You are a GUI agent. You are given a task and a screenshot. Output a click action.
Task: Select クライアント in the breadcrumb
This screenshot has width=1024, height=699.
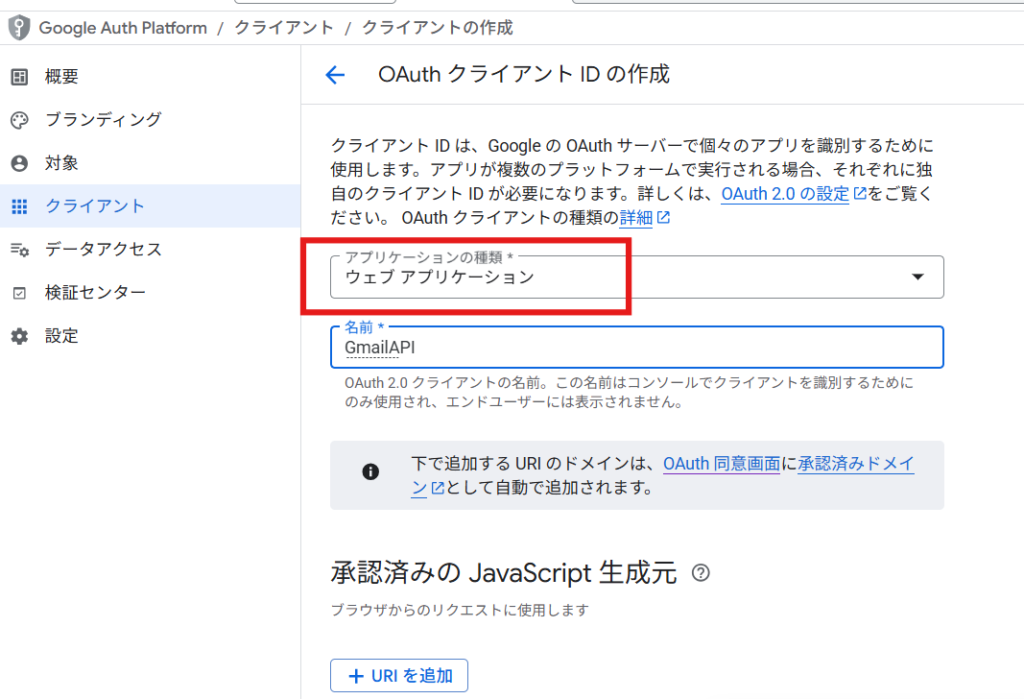284,27
